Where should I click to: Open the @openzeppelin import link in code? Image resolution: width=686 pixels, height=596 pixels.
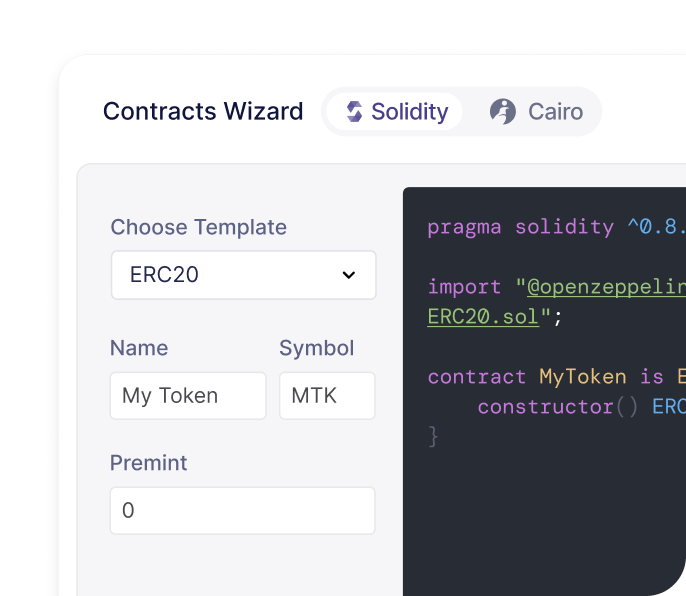pos(606,287)
